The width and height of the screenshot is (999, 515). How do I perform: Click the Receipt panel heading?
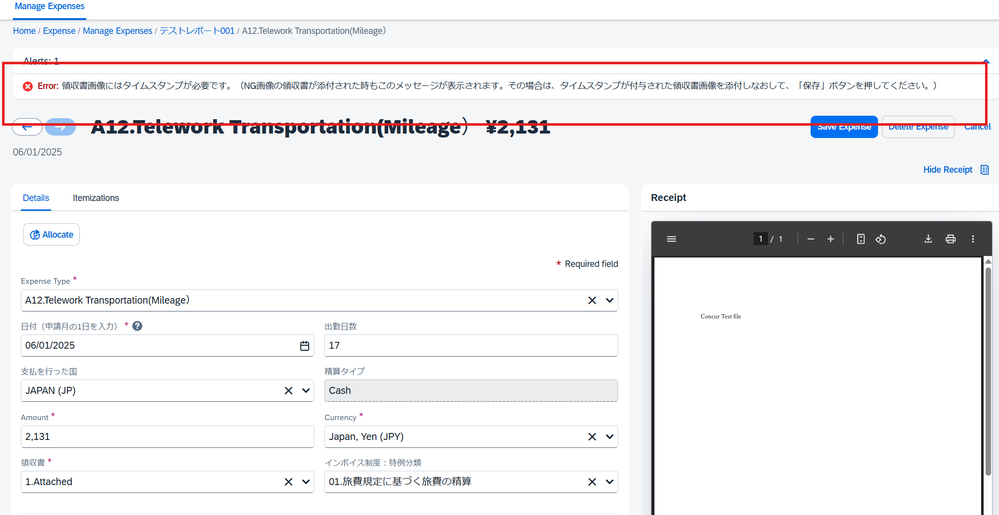click(x=668, y=198)
